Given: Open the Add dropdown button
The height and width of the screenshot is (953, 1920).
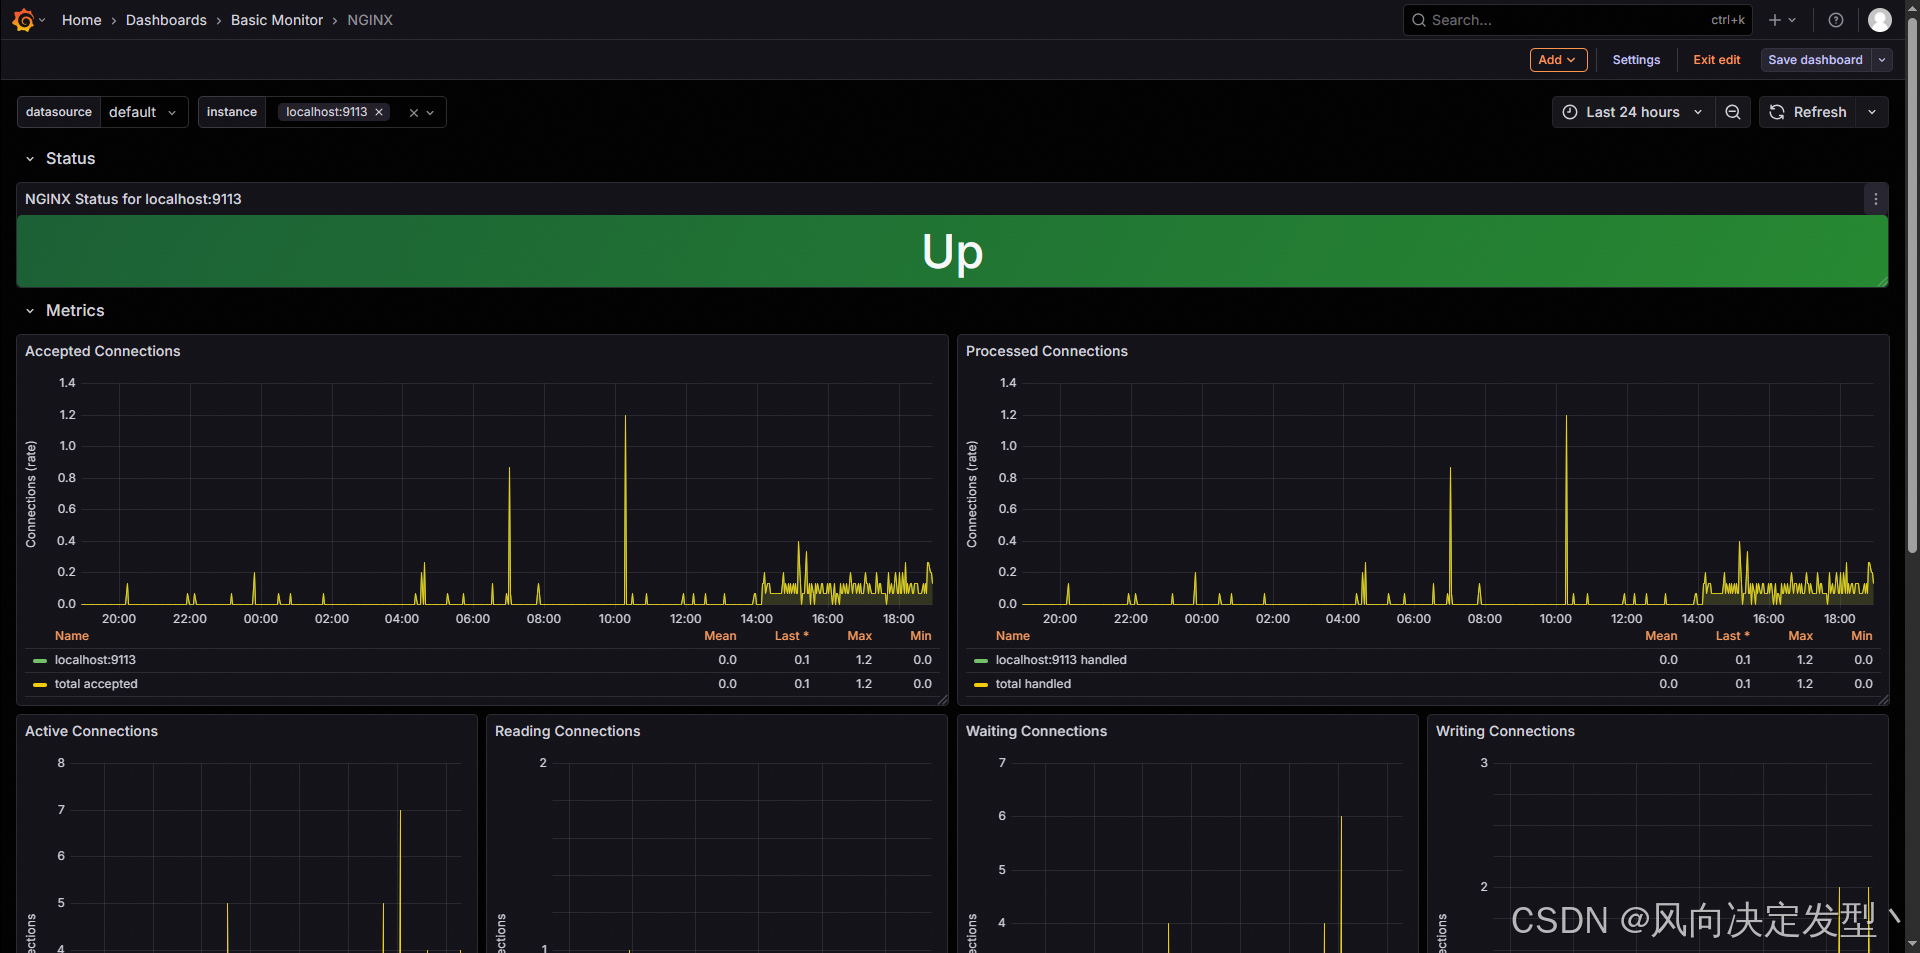Looking at the screenshot, I should pos(1558,60).
